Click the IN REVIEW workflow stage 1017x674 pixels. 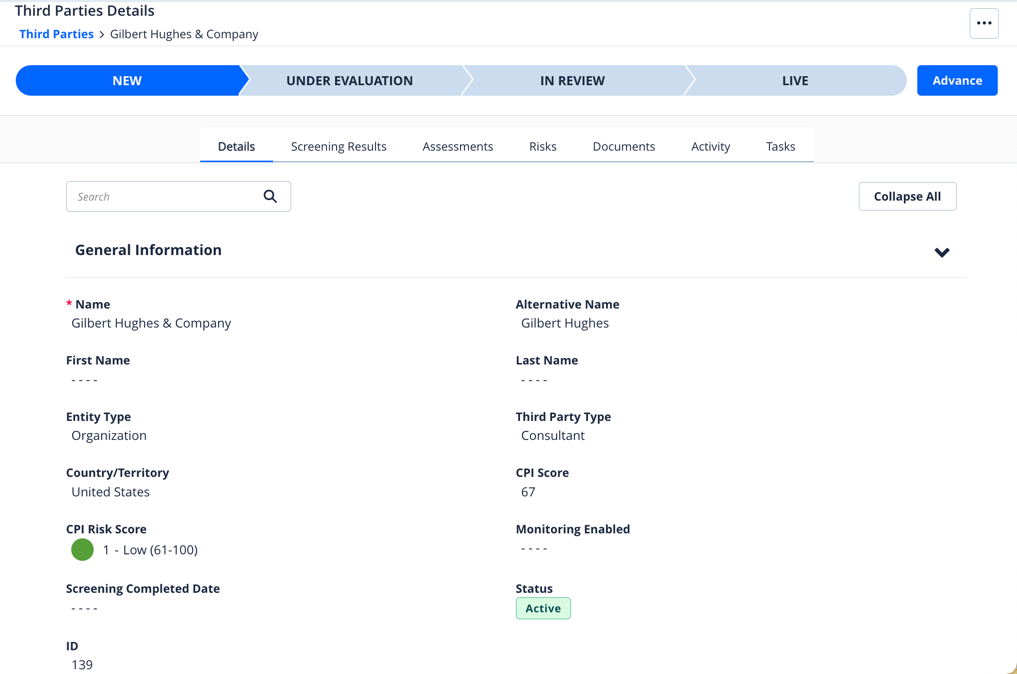click(x=572, y=81)
